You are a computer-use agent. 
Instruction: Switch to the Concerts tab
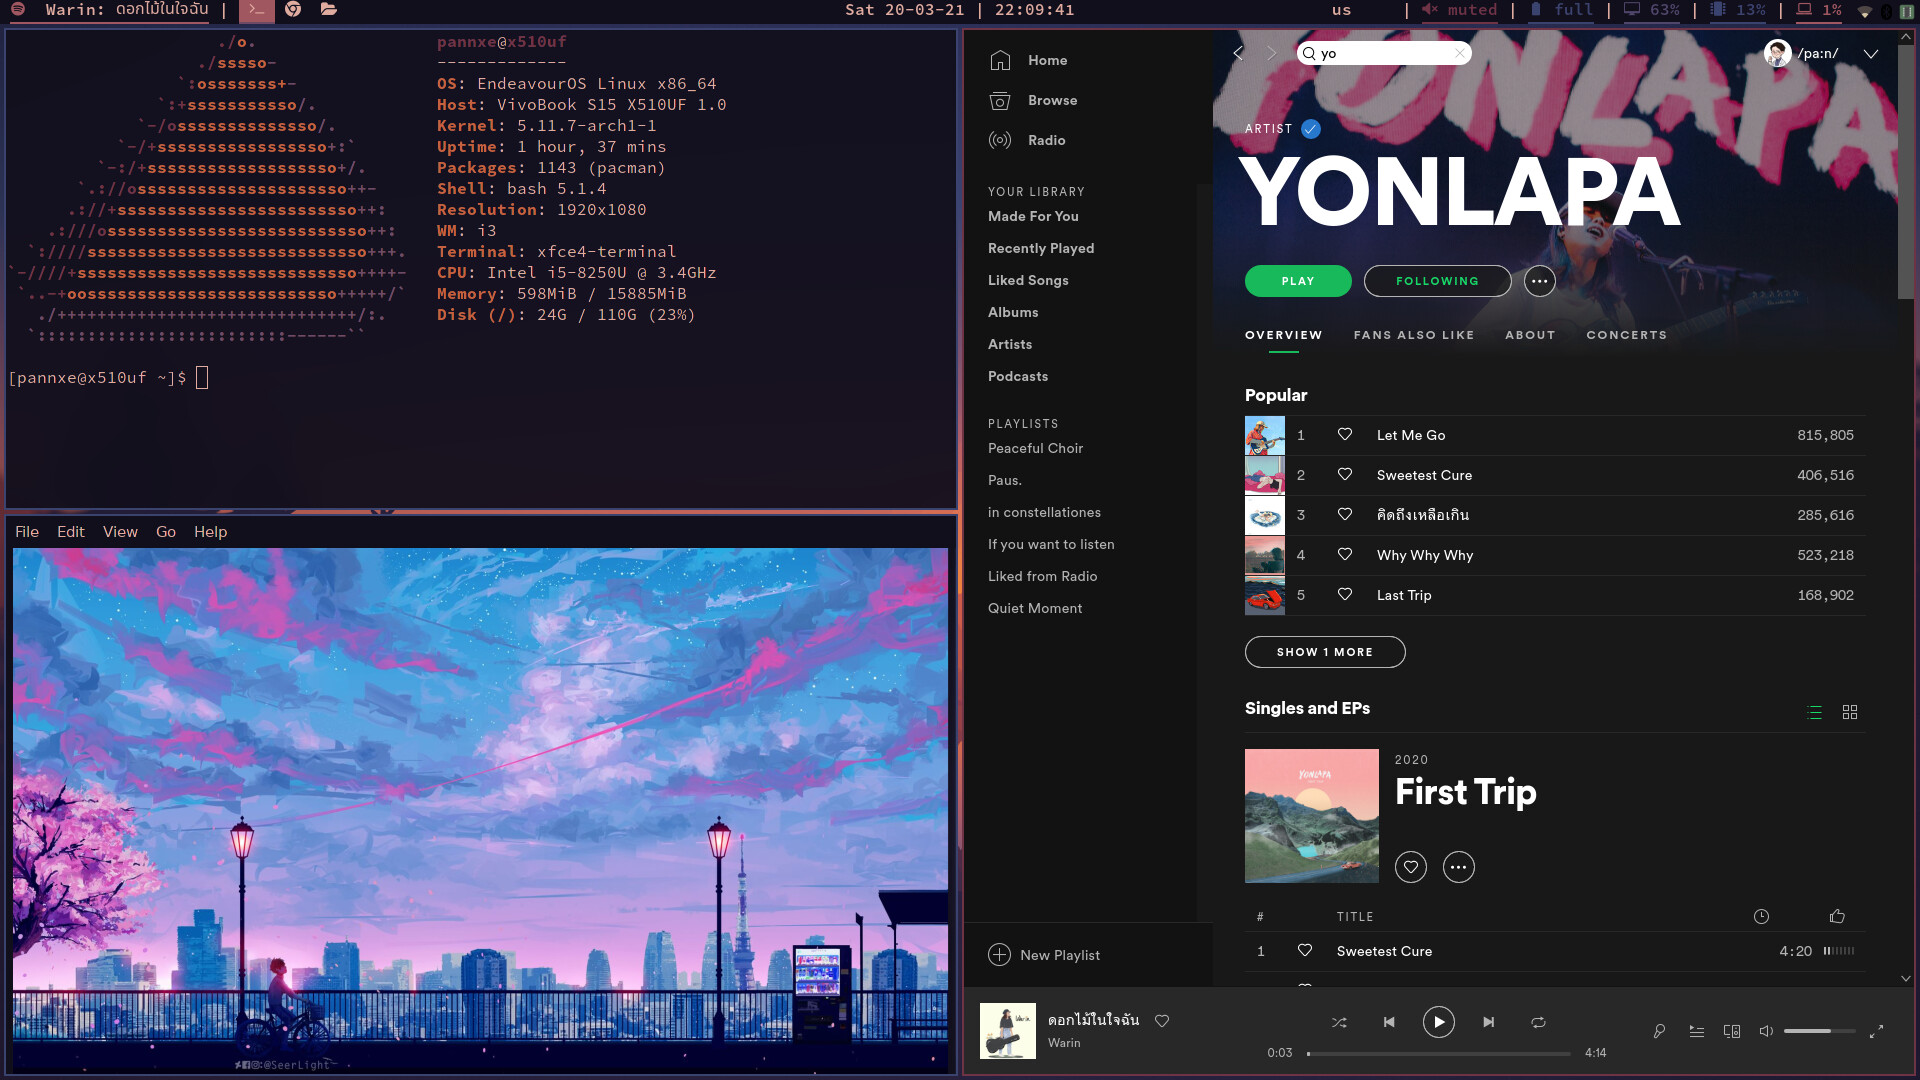click(x=1626, y=335)
